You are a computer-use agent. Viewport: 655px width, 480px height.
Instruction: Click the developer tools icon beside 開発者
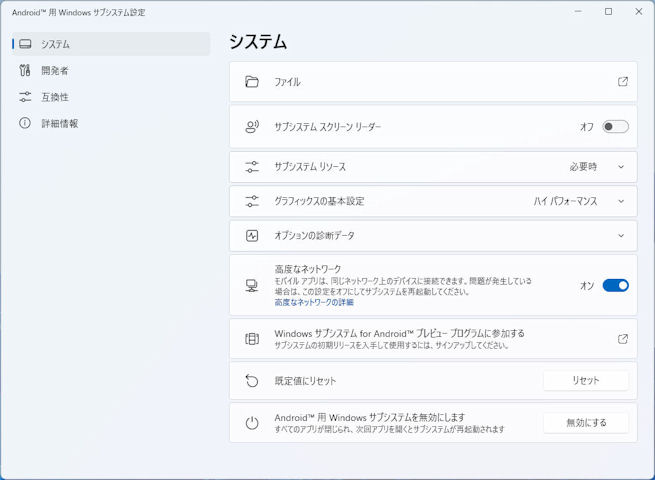click(x=25, y=70)
